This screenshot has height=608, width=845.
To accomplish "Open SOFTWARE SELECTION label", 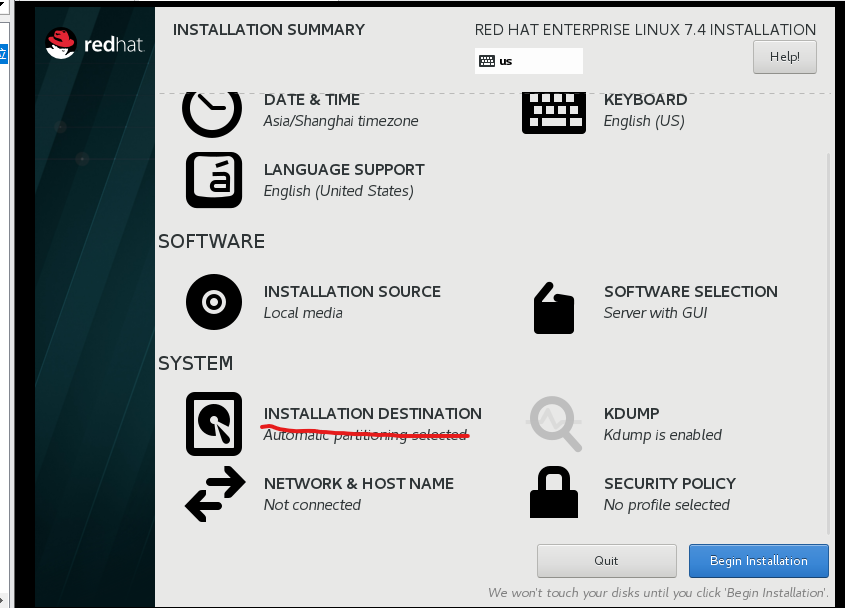I will [x=690, y=292].
